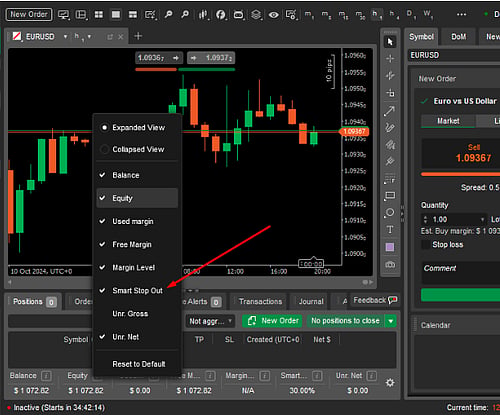Open the cBots robot menu
500x415 pixels.
tap(238, 14)
